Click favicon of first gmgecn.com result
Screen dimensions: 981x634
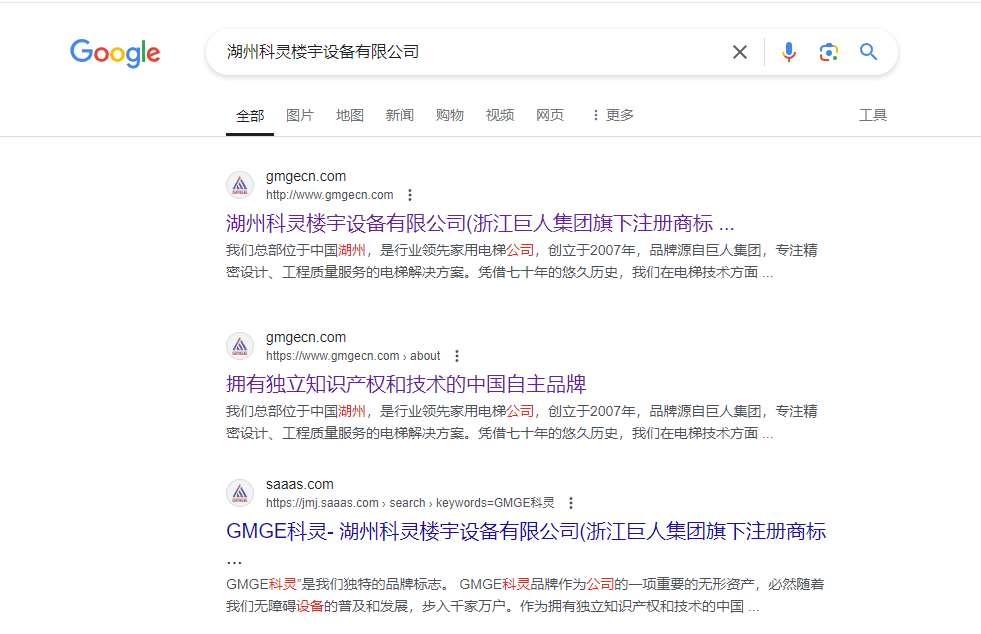[x=240, y=185]
